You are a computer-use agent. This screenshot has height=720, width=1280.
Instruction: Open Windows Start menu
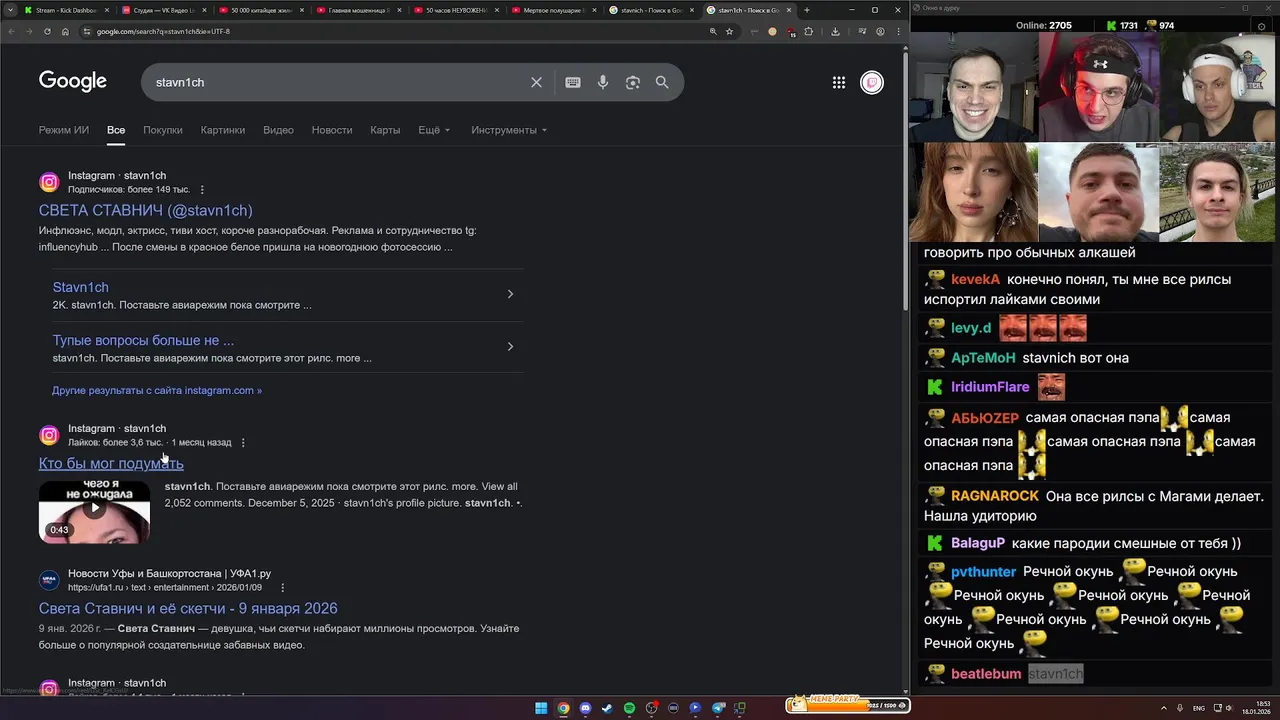coord(541,708)
